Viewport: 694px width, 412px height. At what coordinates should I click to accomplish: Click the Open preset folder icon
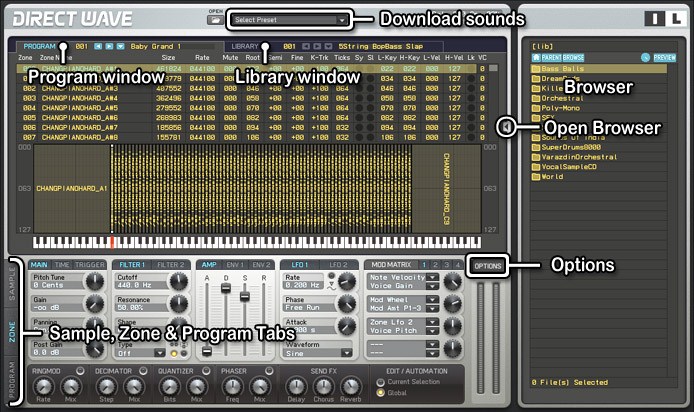click(214, 19)
